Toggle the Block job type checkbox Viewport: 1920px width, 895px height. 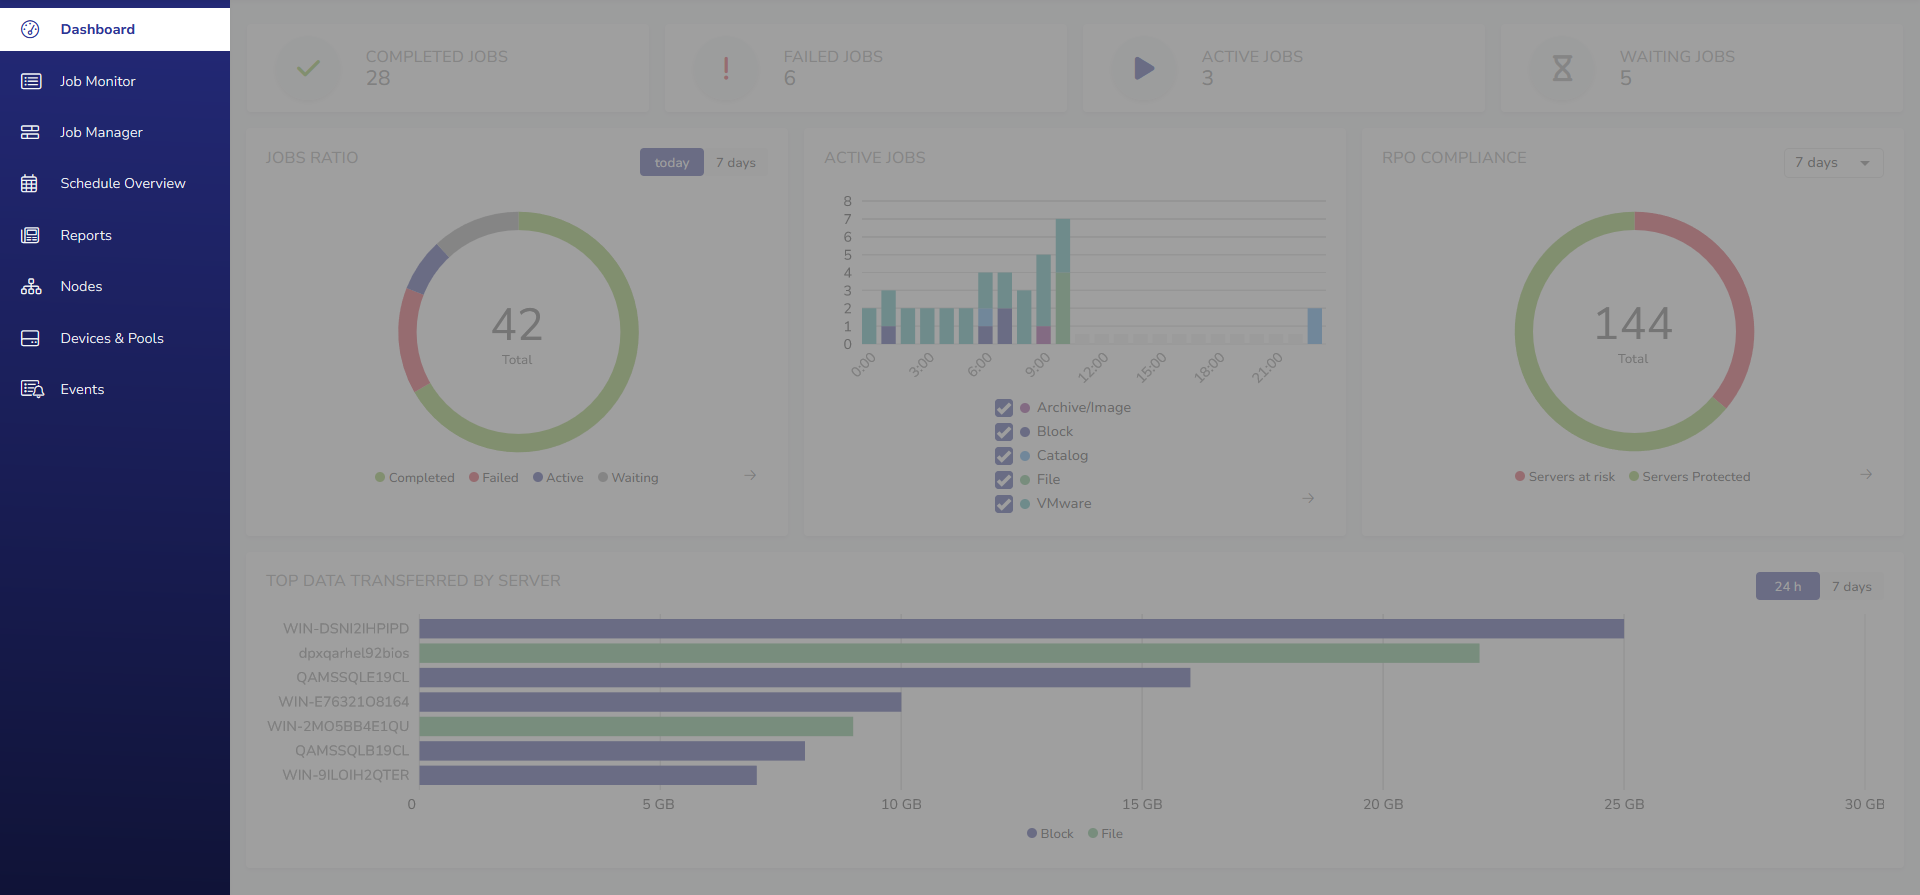tap(1004, 432)
